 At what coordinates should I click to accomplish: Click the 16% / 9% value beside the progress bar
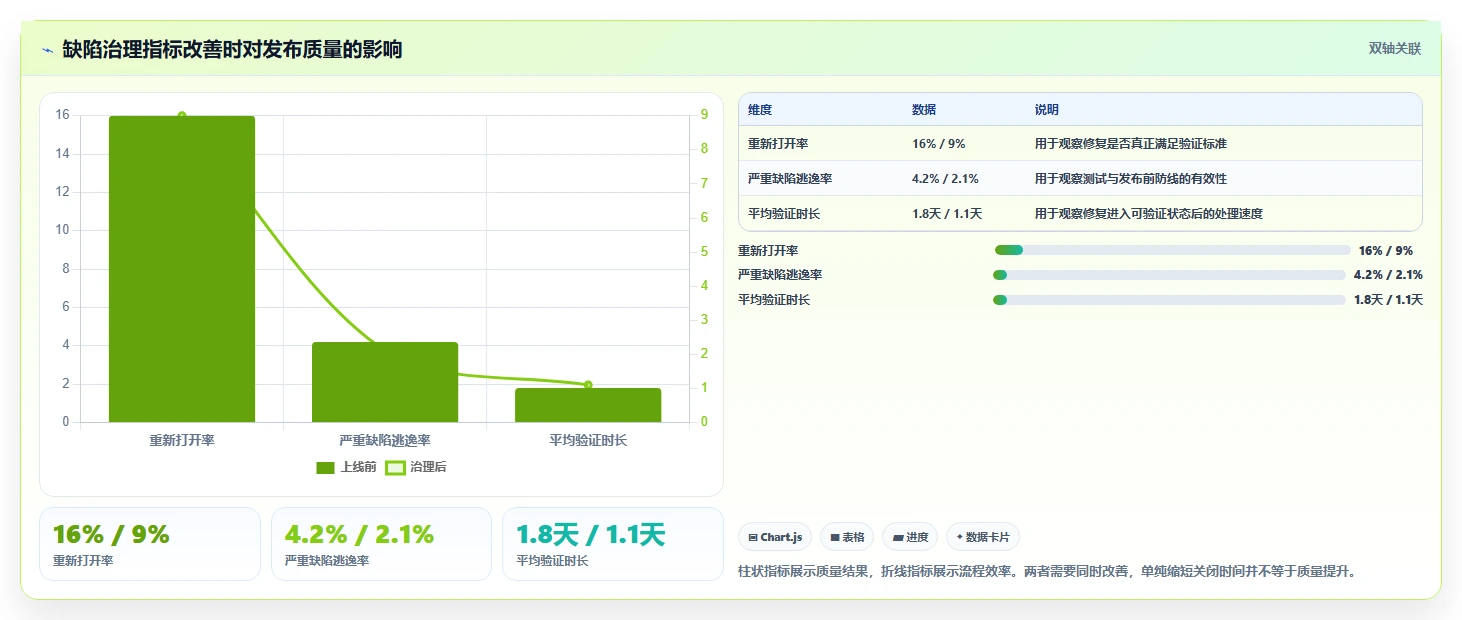point(1386,251)
